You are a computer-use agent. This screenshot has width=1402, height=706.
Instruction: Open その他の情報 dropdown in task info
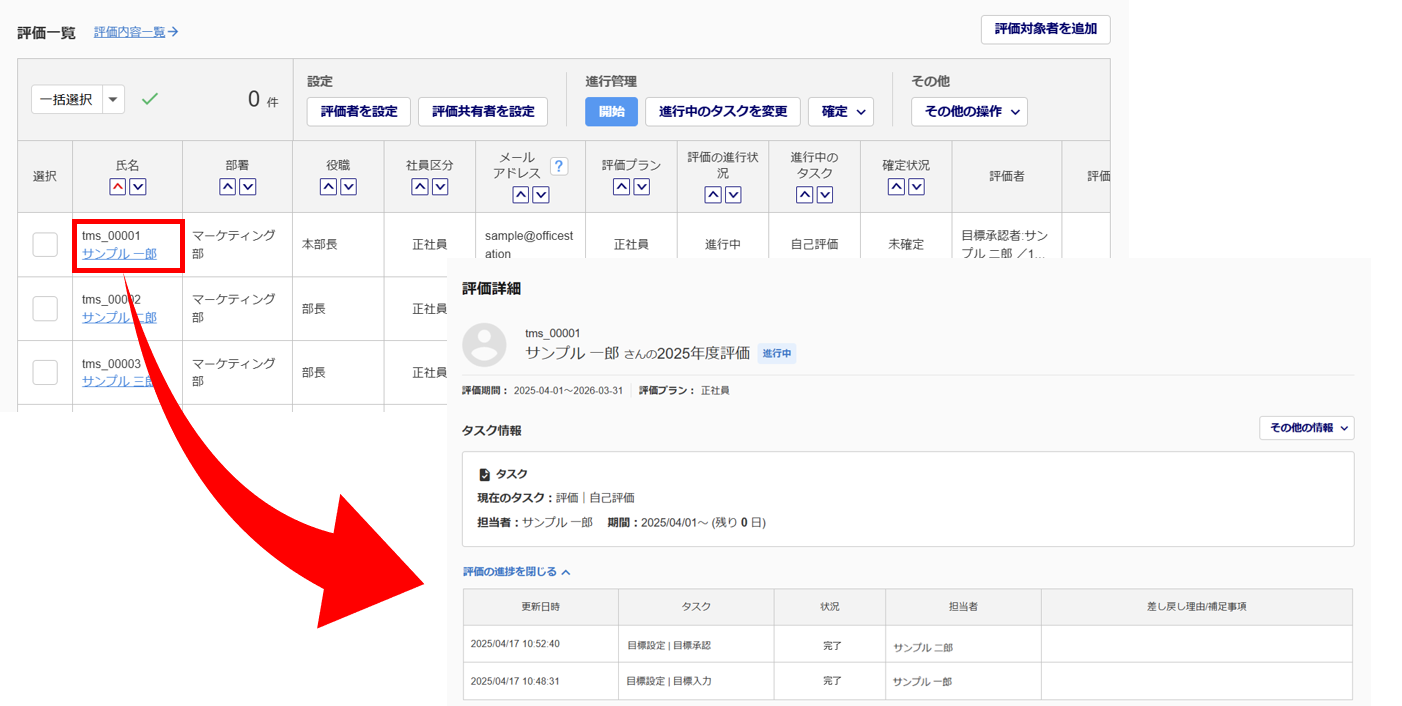coord(1306,428)
